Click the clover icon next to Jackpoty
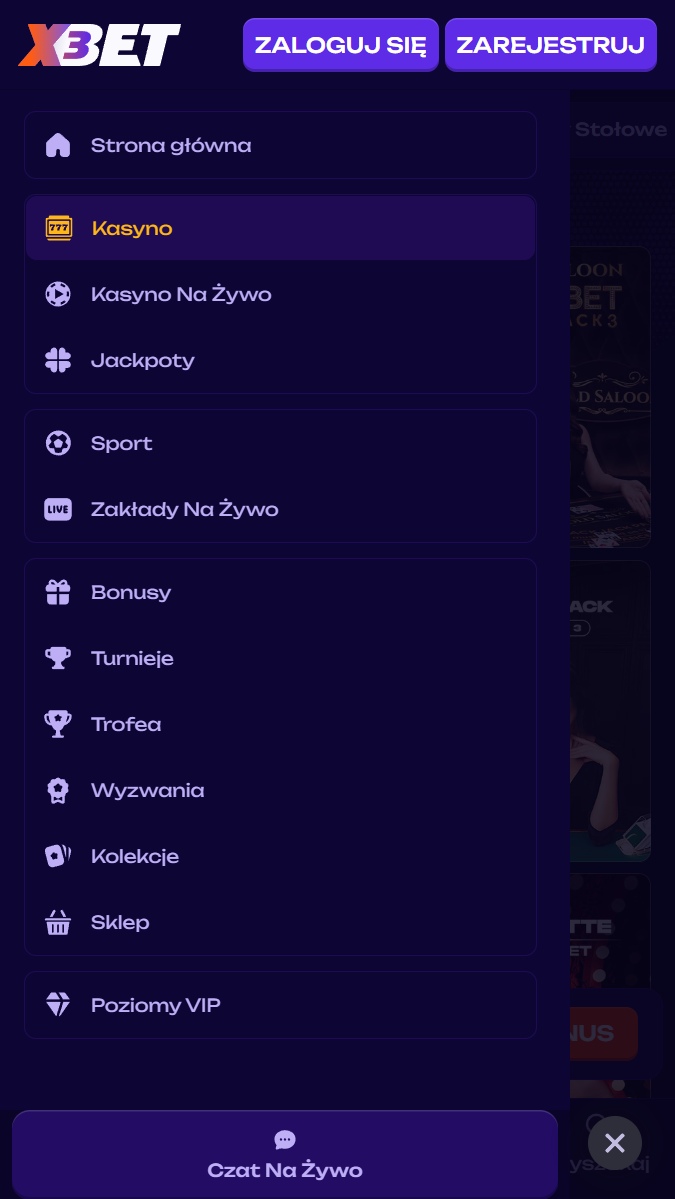Image resolution: width=675 pixels, height=1199 pixels. click(x=58, y=360)
